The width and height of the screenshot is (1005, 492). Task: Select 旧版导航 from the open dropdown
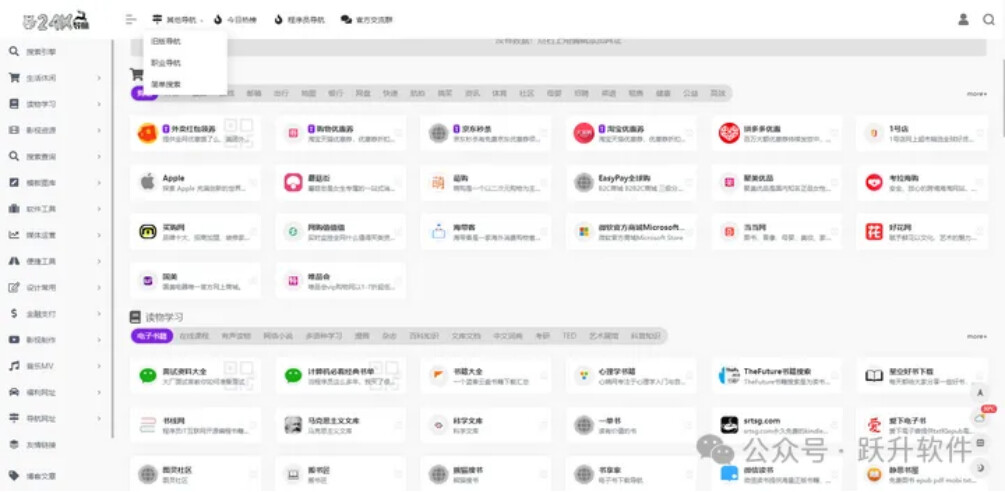tap(166, 42)
